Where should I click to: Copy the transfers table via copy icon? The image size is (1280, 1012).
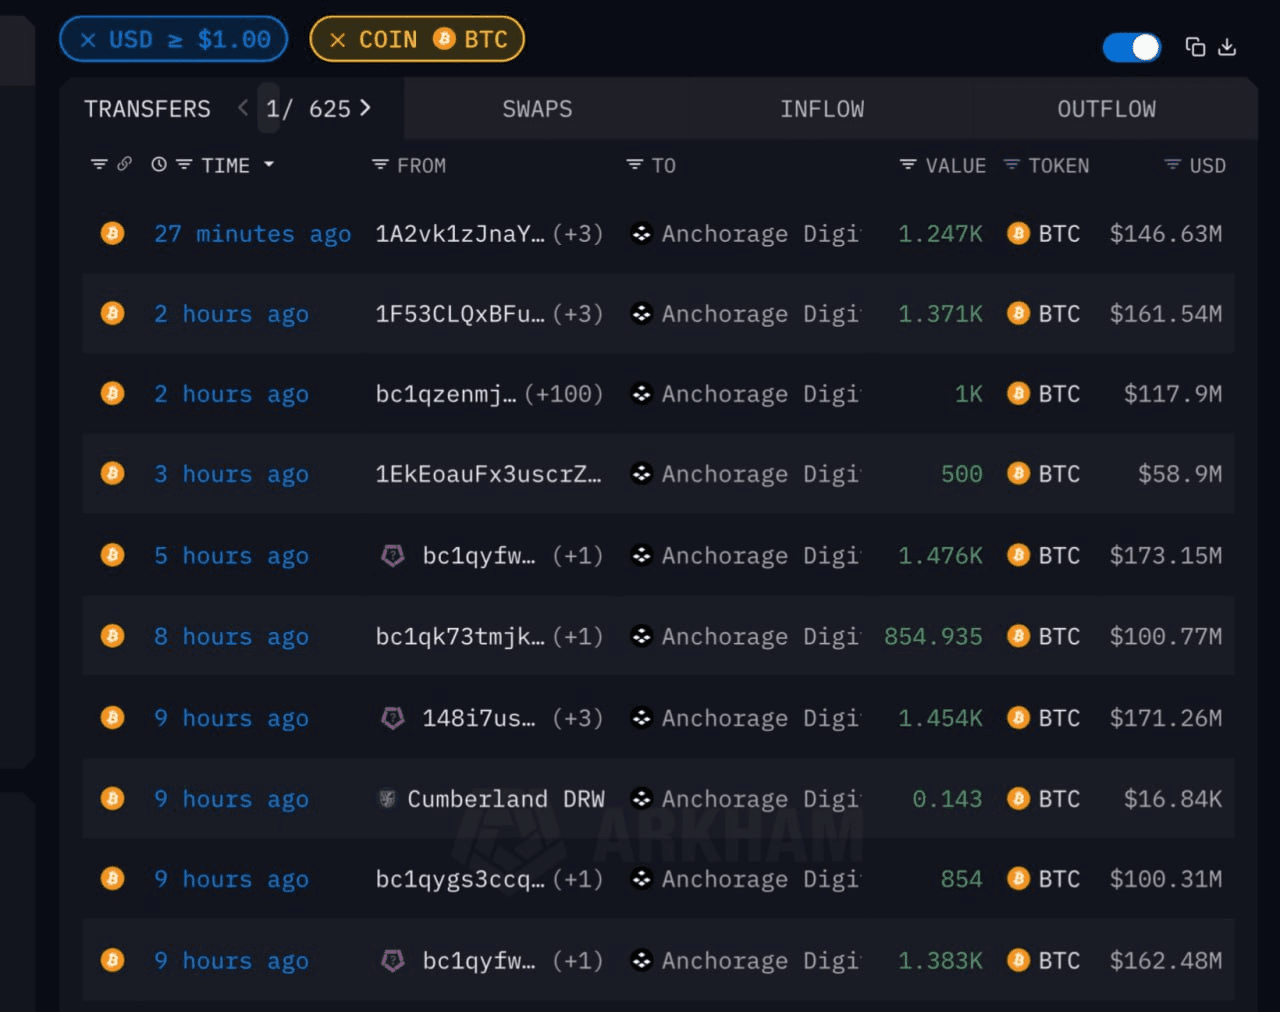point(1195,47)
